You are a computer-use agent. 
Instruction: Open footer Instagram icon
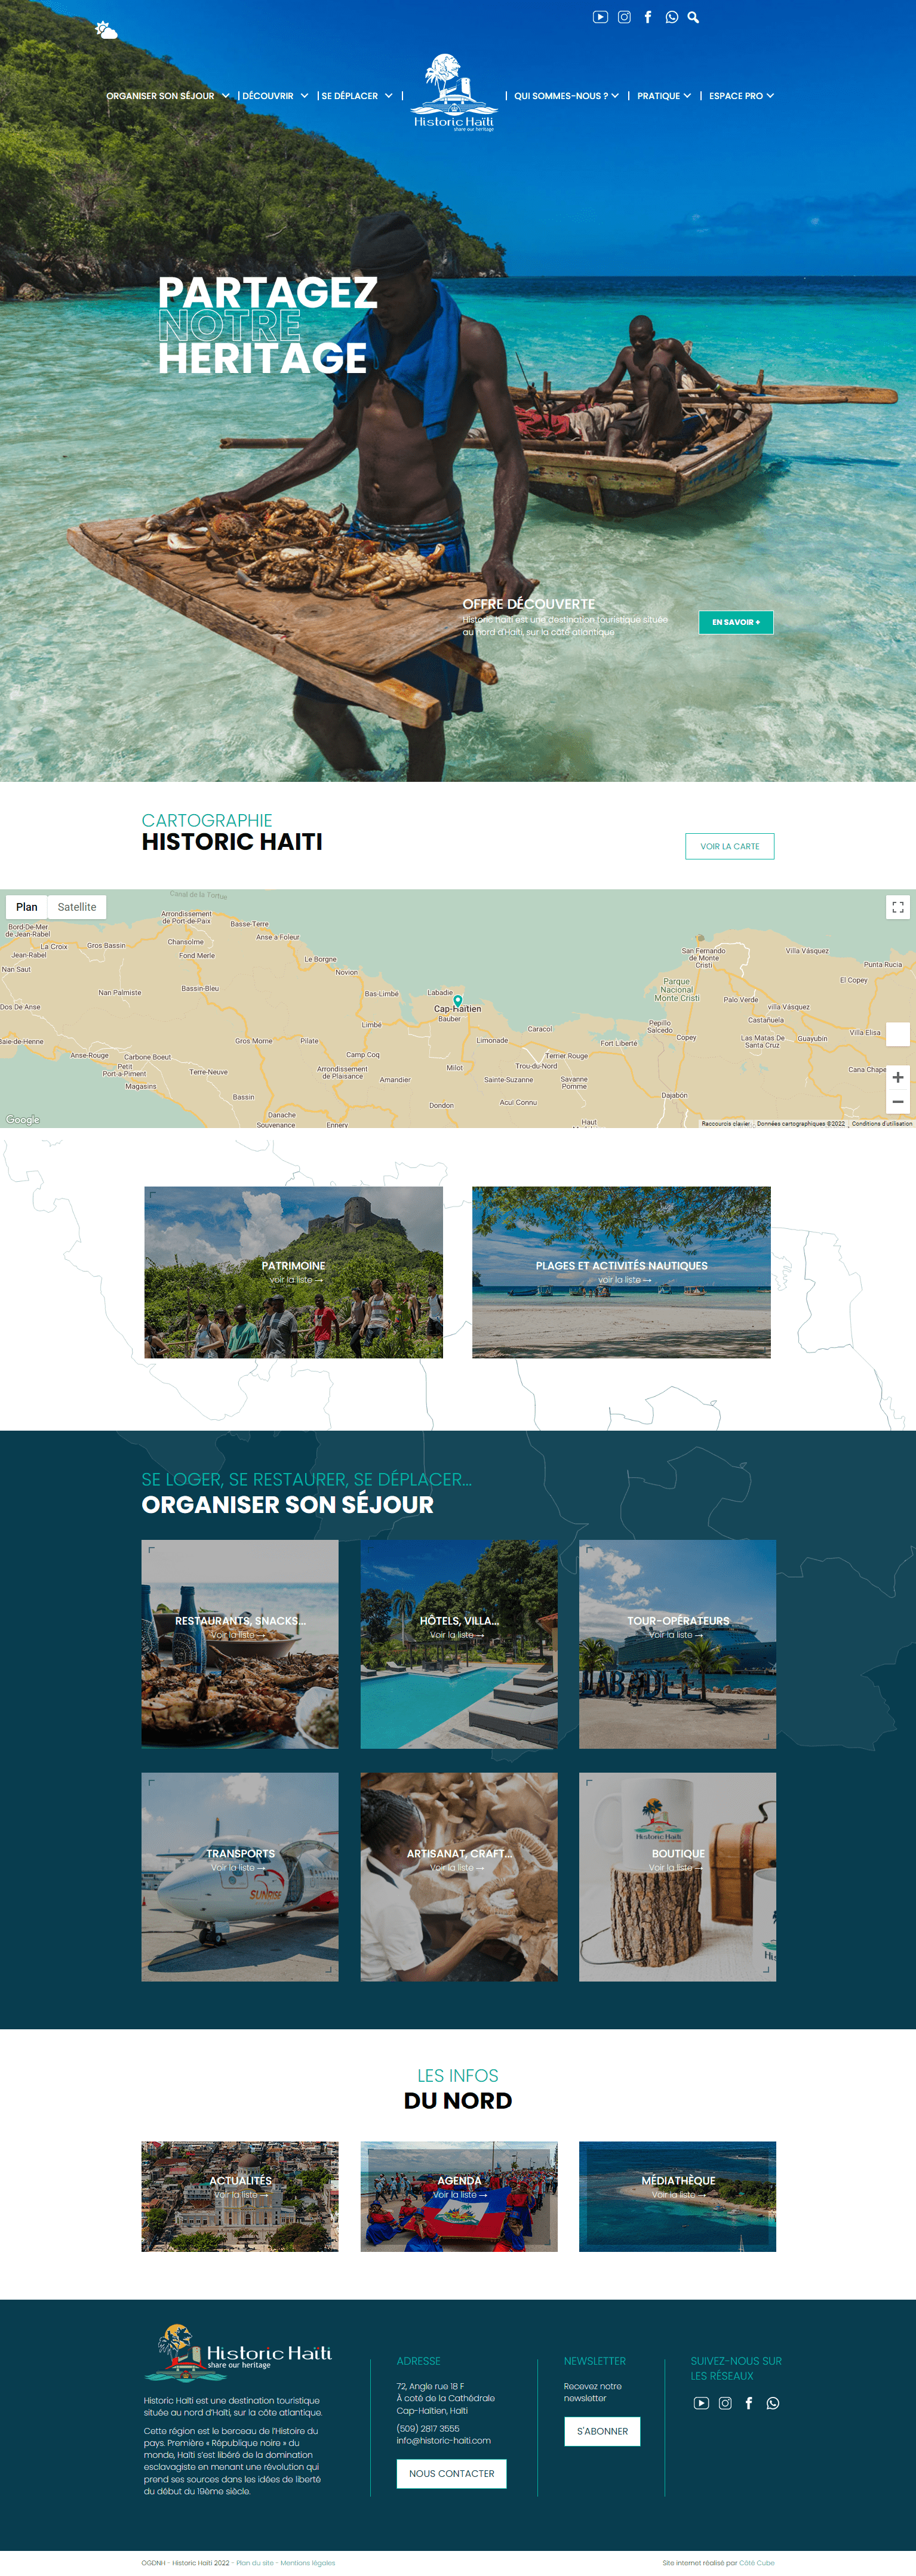(725, 2403)
